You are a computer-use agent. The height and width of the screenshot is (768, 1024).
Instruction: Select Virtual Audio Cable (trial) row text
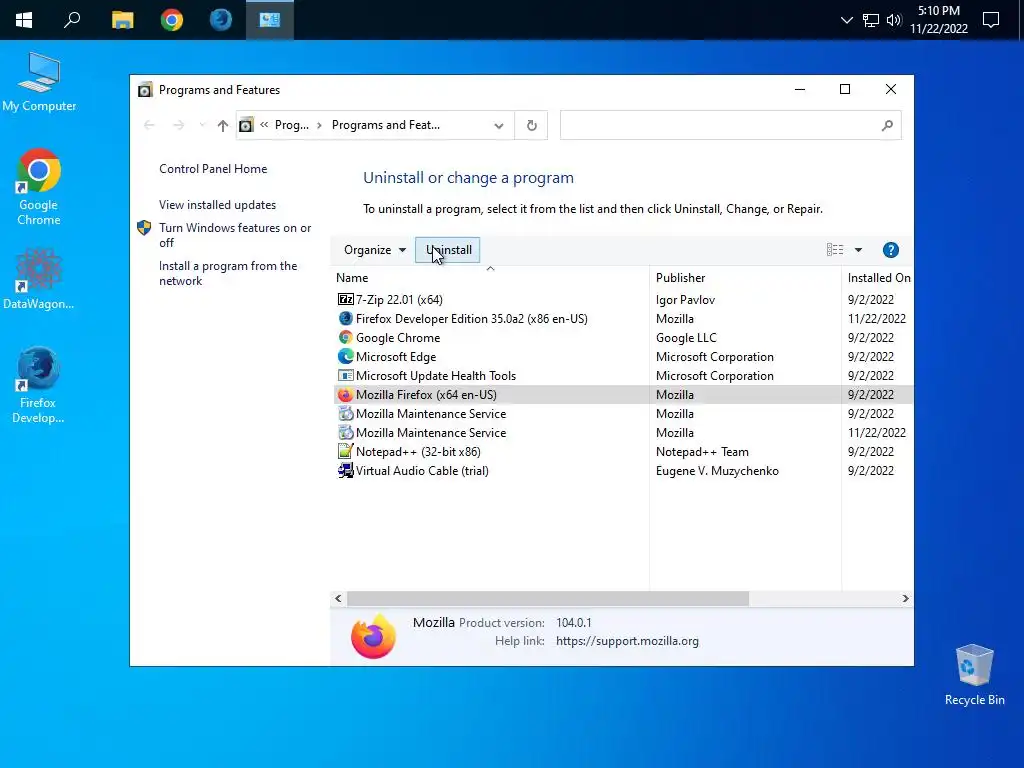pos(422,470)
